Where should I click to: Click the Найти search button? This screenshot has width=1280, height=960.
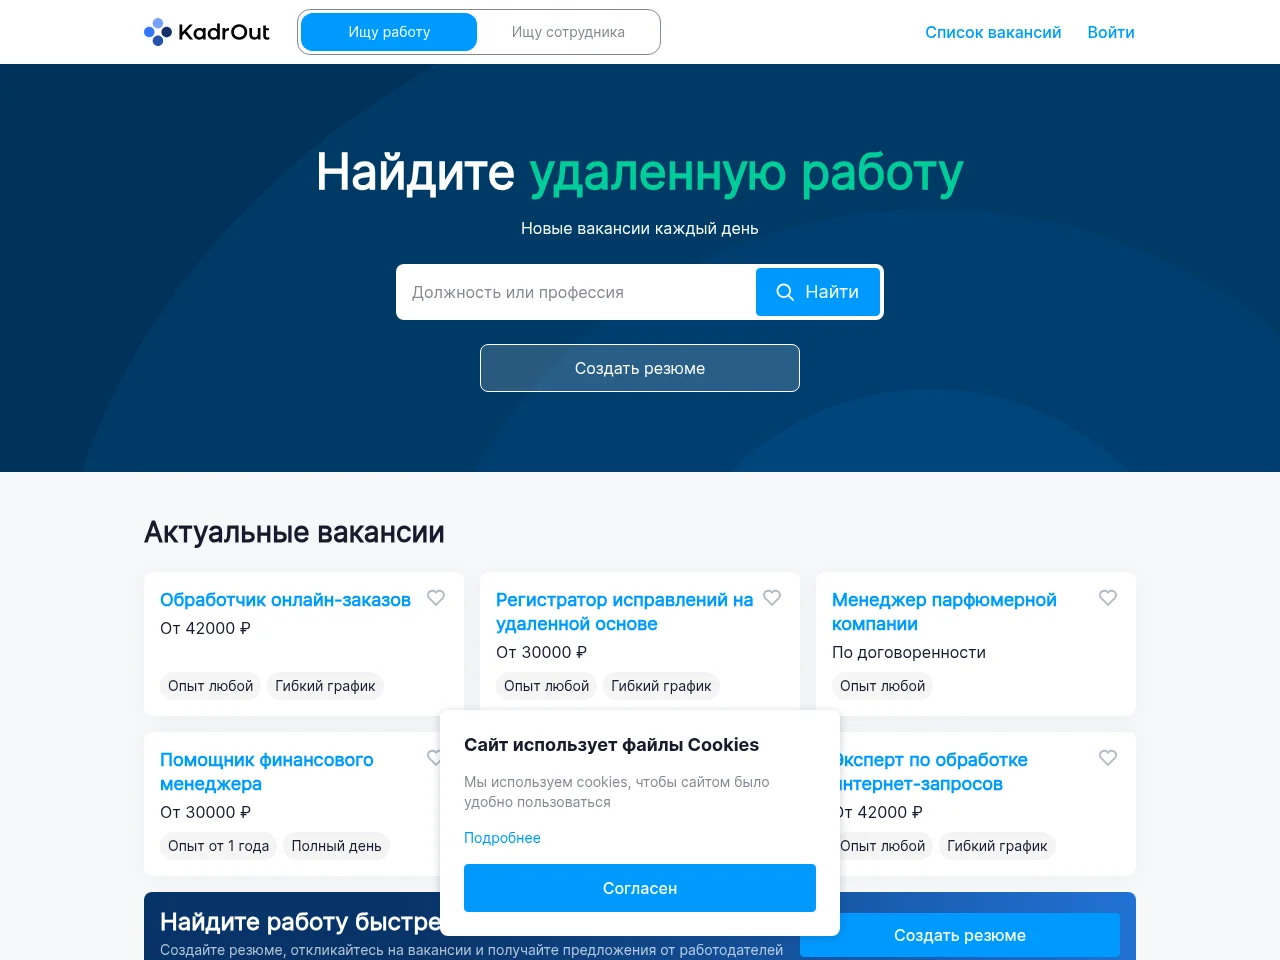pos(818,292)
